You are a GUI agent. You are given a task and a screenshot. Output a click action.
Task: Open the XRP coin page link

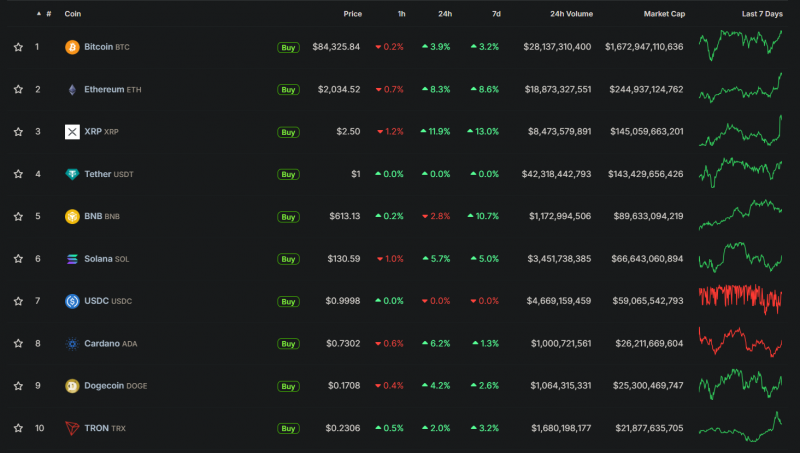point(101,132)
